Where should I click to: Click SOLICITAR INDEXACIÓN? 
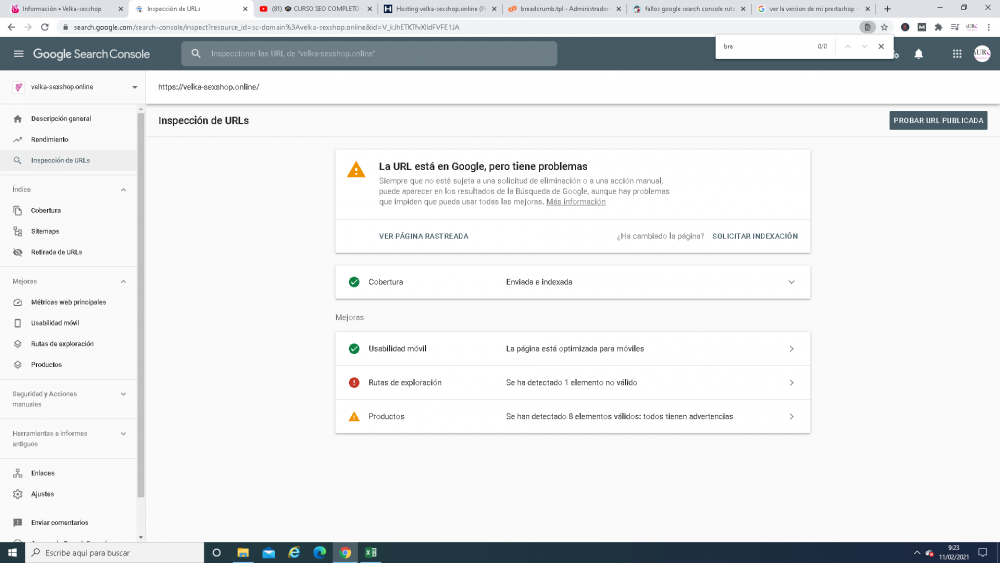pos(754,237)
